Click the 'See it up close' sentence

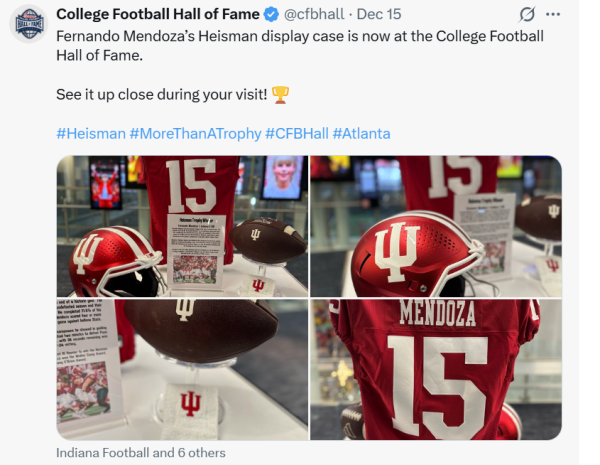pyautogui.click(x=160, y=95)
